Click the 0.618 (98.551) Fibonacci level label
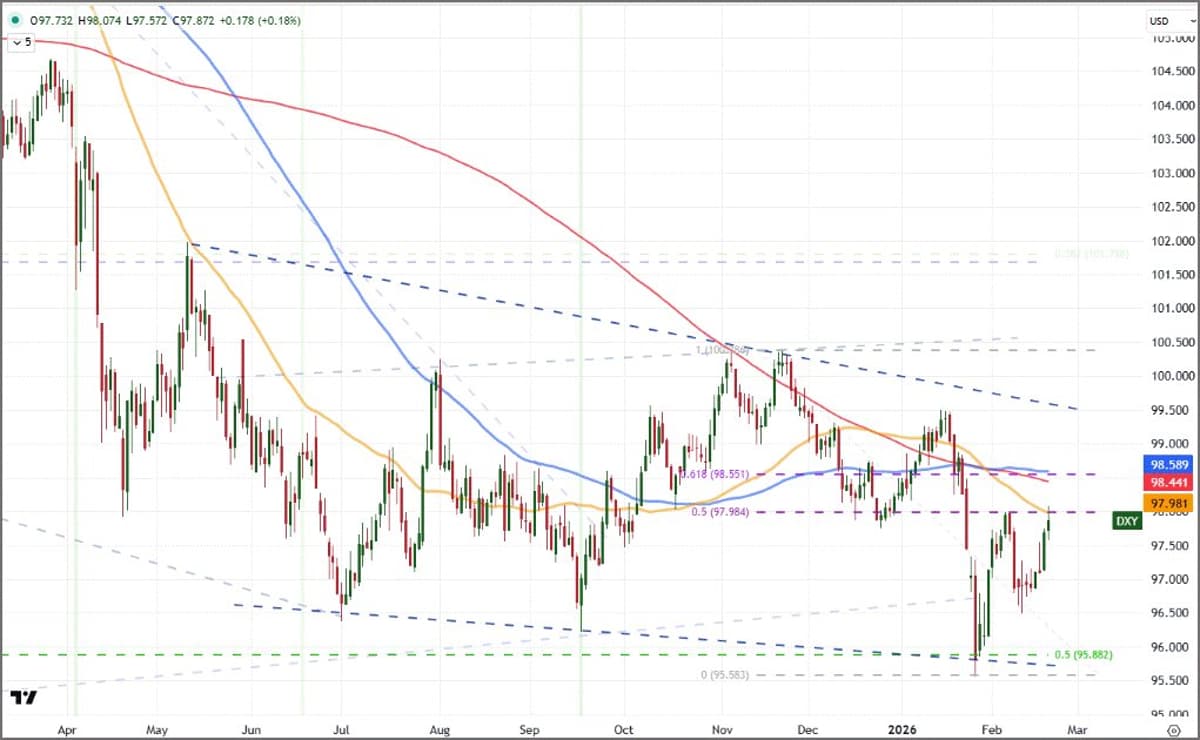 click(716, 473)
